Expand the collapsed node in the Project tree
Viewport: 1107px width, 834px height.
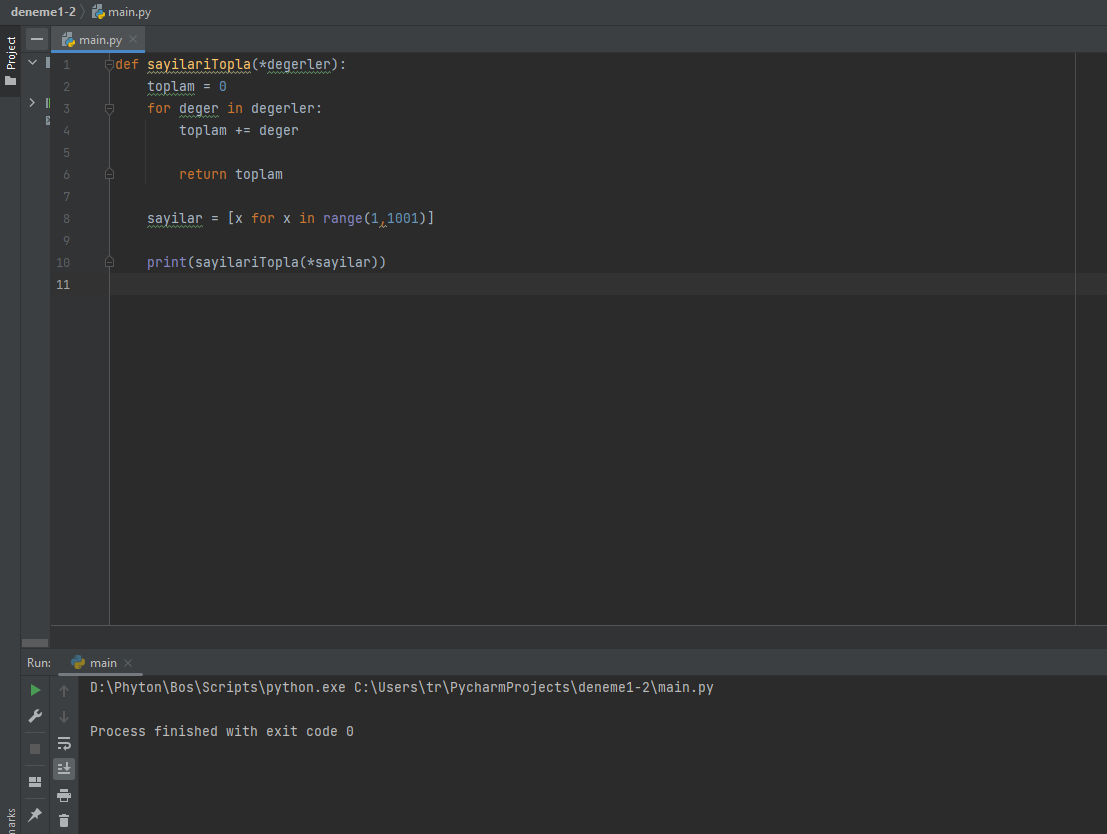(32, 102)
